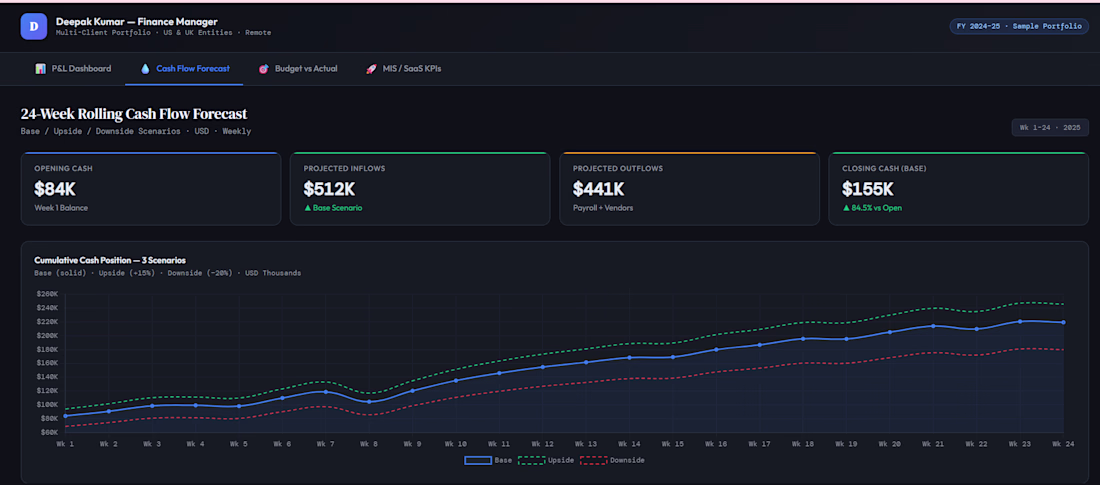Toggle the Base series in chart legend
The image size is (1100, 485).
[488, 460]
